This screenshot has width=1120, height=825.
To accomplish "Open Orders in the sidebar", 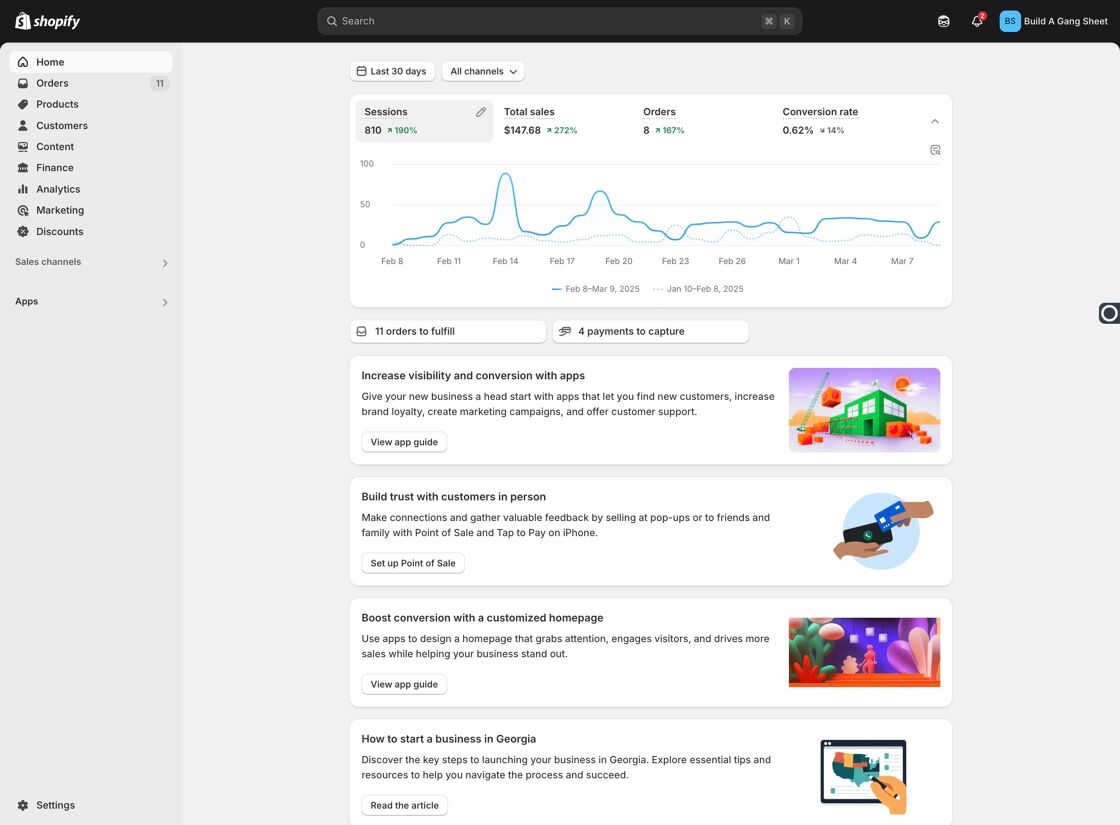I will (91, 84).
